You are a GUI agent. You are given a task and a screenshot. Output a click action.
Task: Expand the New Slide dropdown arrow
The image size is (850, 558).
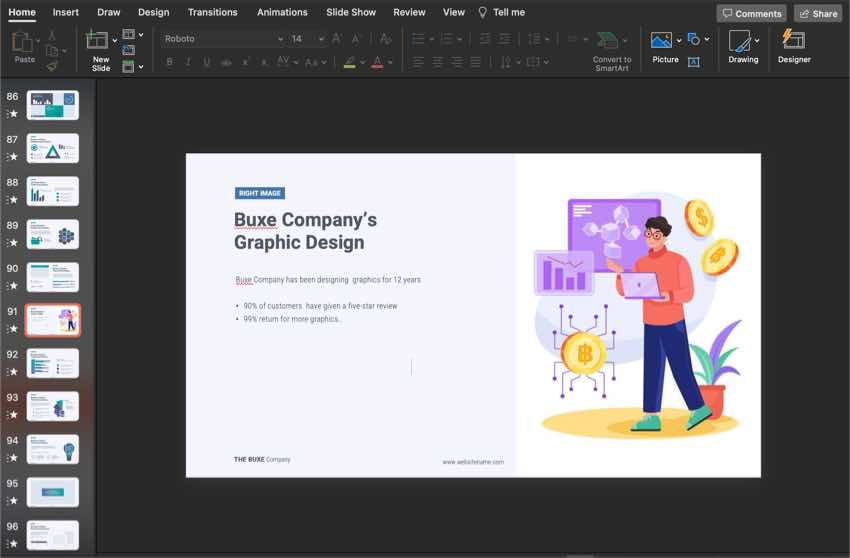(x=114, y=41)
